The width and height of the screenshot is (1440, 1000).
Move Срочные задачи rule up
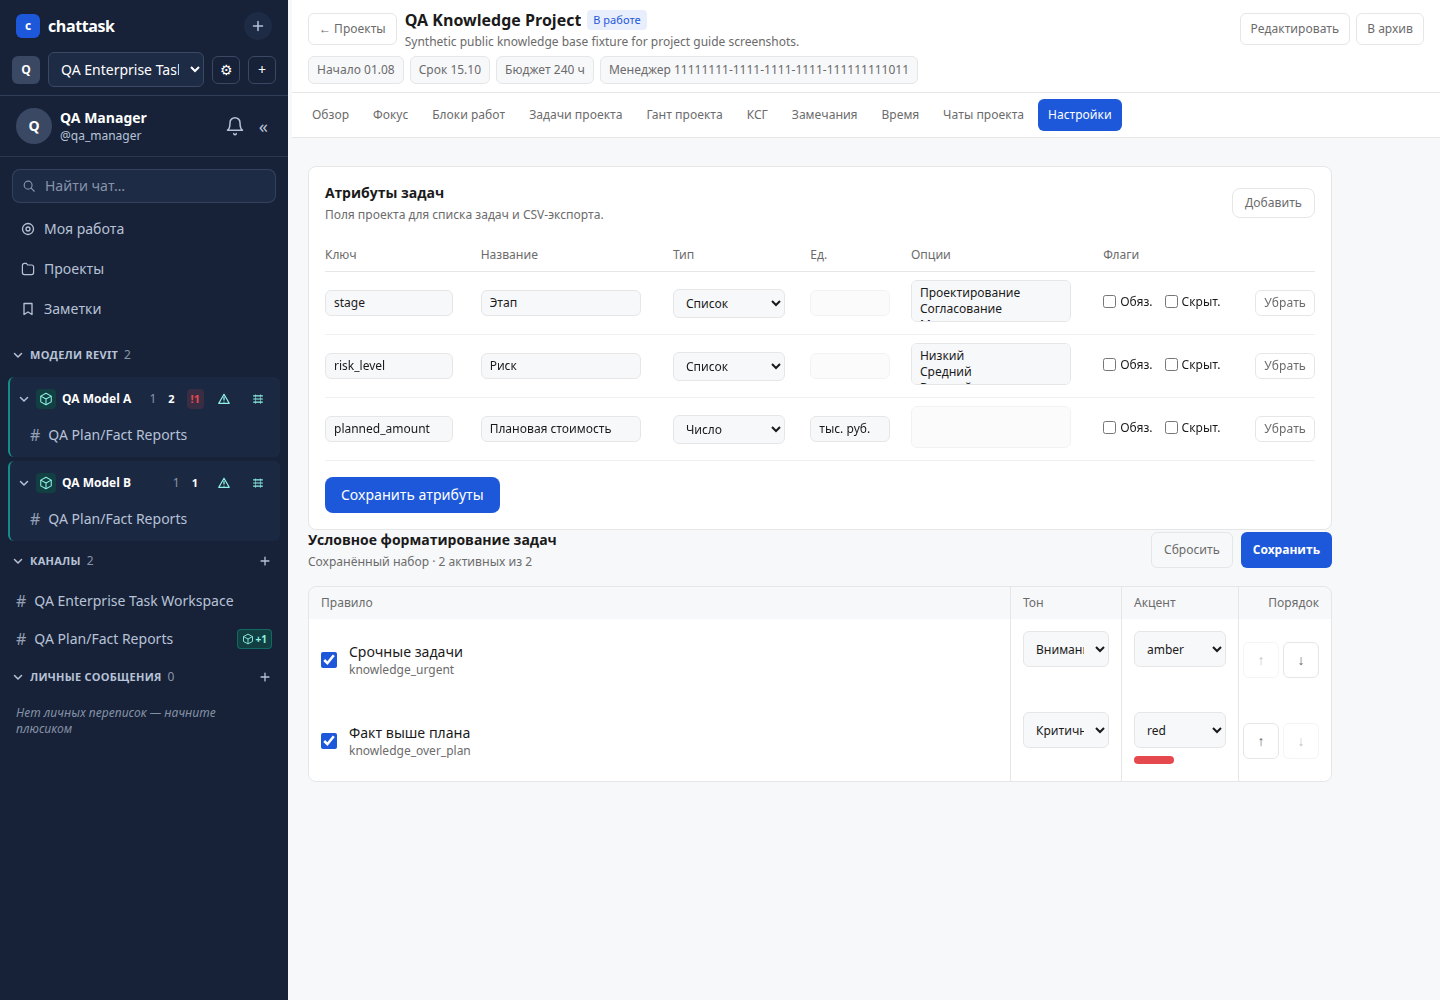coord(1261,660)
